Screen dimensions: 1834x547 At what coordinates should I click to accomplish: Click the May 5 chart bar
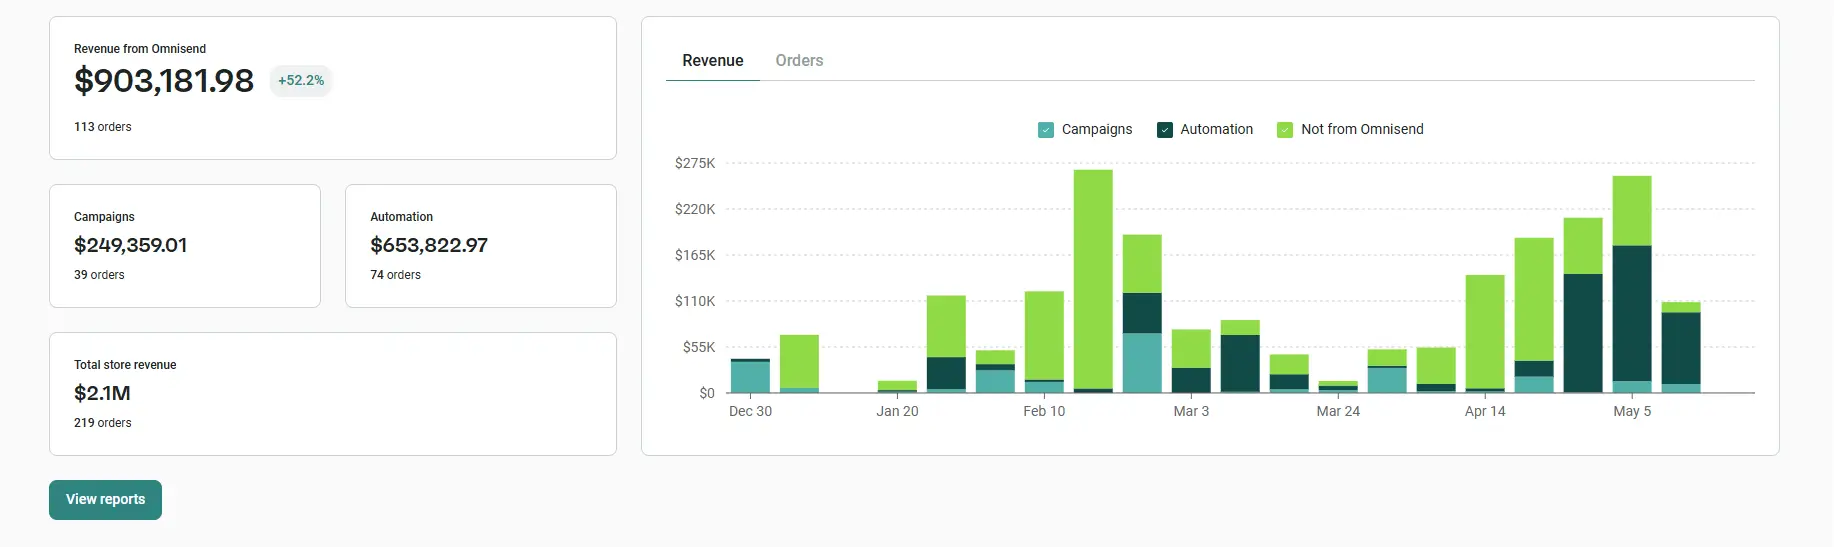pos(1632,284)
